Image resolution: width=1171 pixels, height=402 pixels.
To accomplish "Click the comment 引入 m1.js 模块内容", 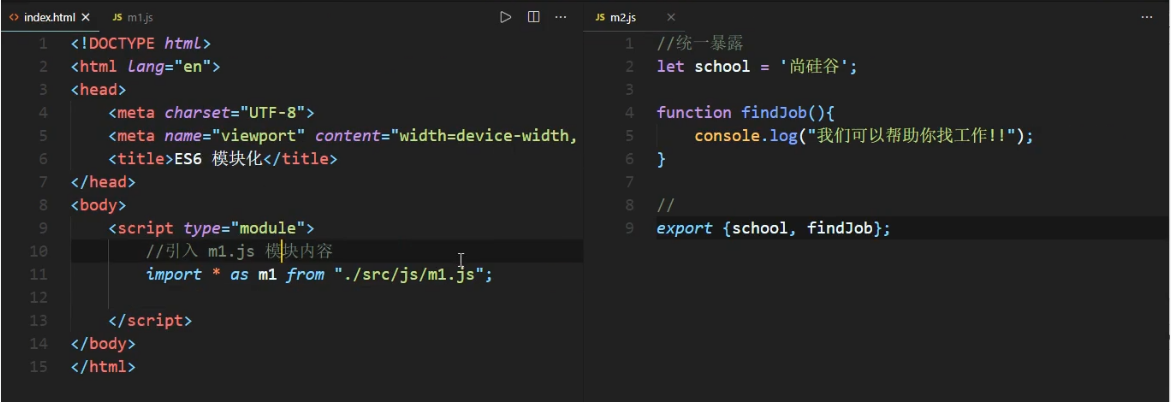I will click(x=239, y=251).
